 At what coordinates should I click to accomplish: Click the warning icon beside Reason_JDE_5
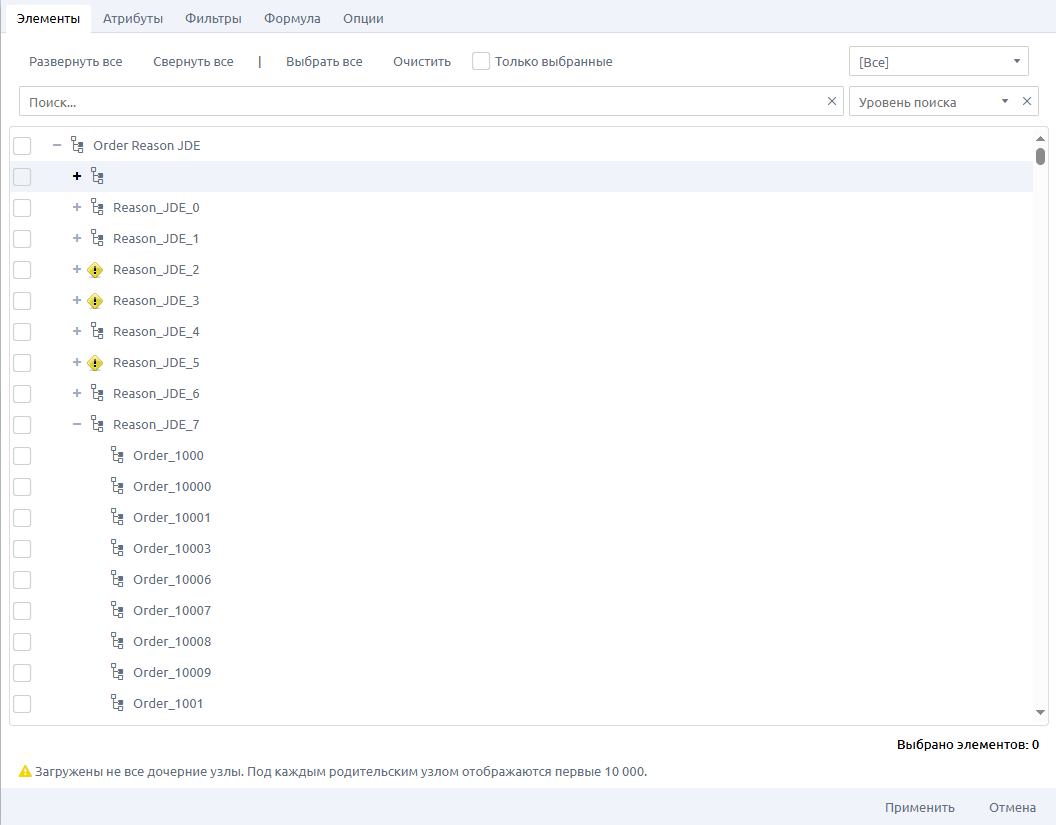96,363
